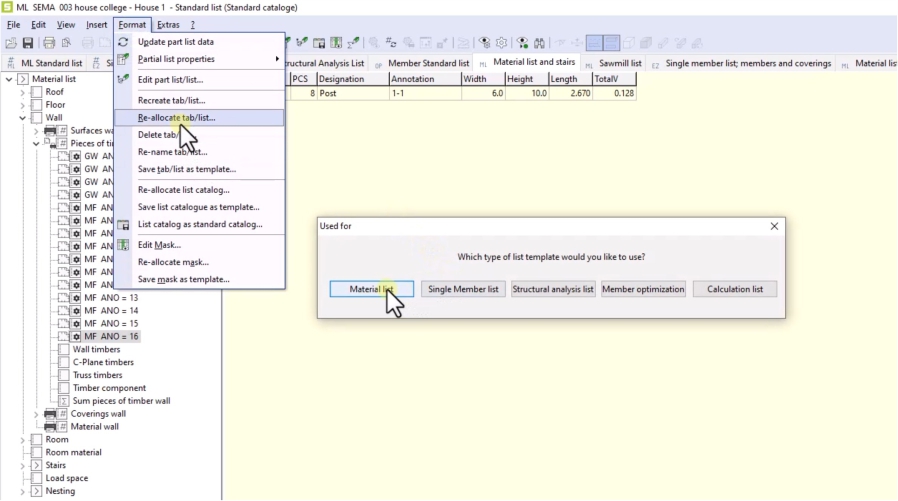Click the Update part list data refresh icon

pyautogui.click(x=123, y=42)
